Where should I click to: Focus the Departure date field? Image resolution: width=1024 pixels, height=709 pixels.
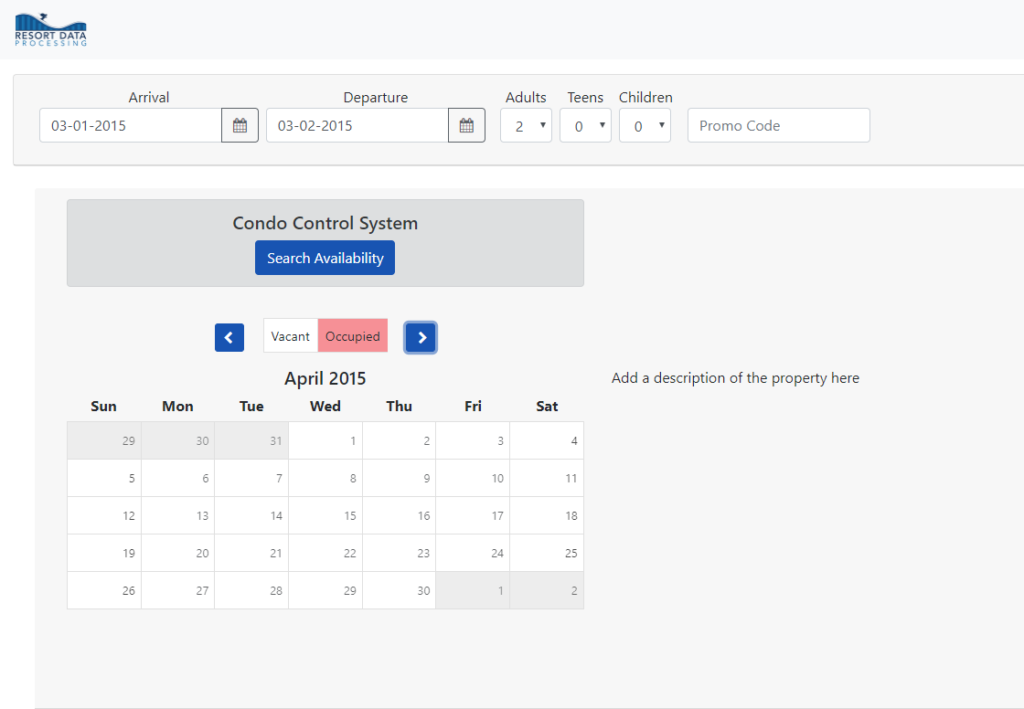pyautogui.click(x=357, y=125)
